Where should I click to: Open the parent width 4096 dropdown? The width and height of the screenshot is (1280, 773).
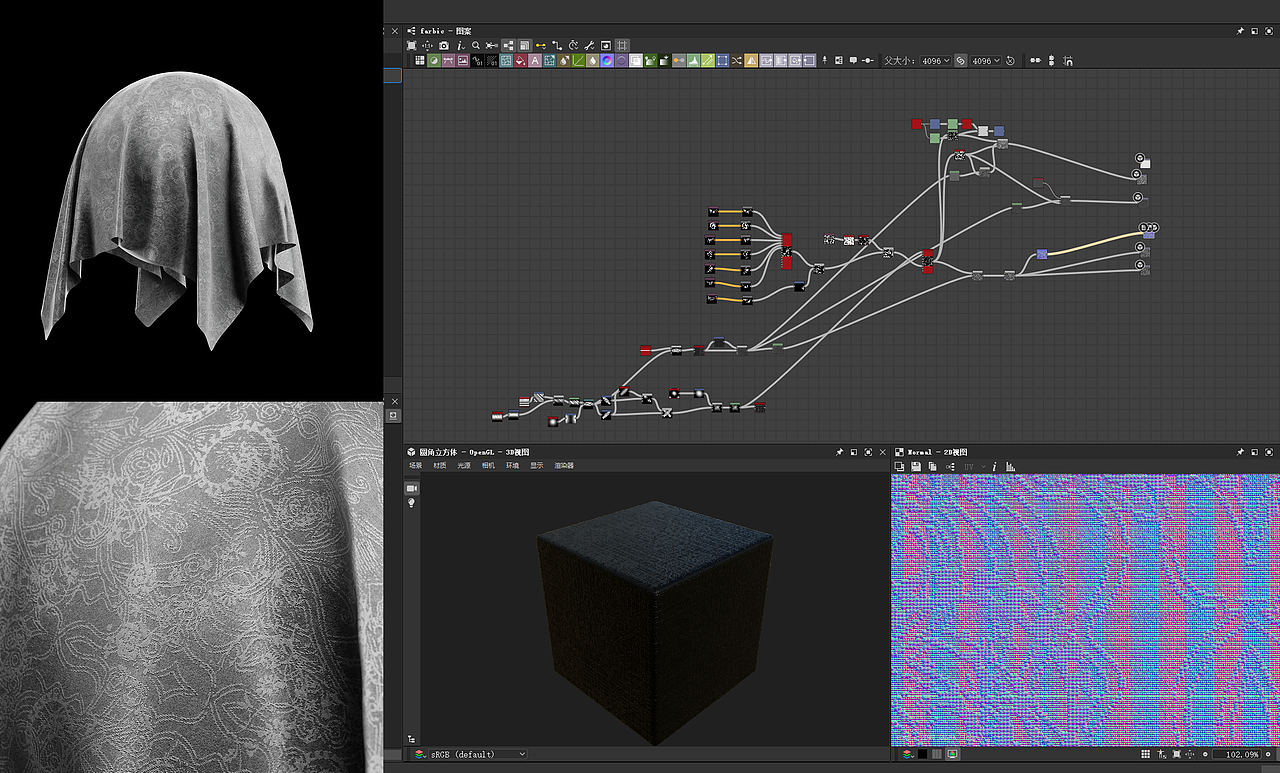tap(935, 61)
